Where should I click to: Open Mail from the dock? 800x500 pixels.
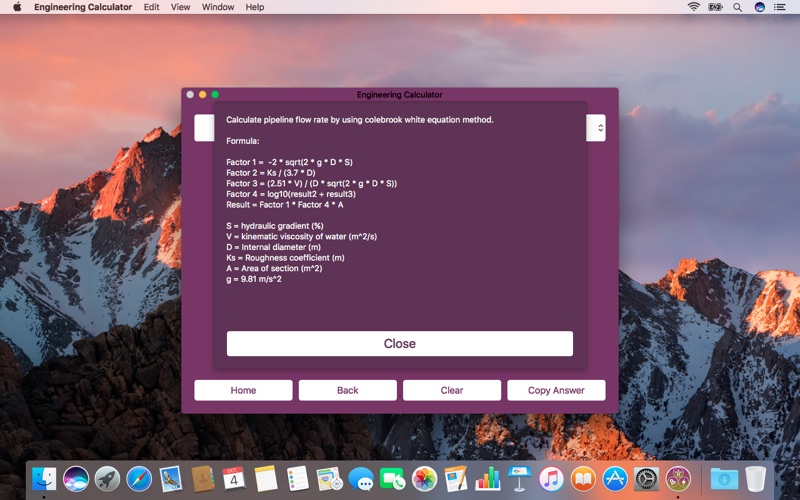point(170,479)
